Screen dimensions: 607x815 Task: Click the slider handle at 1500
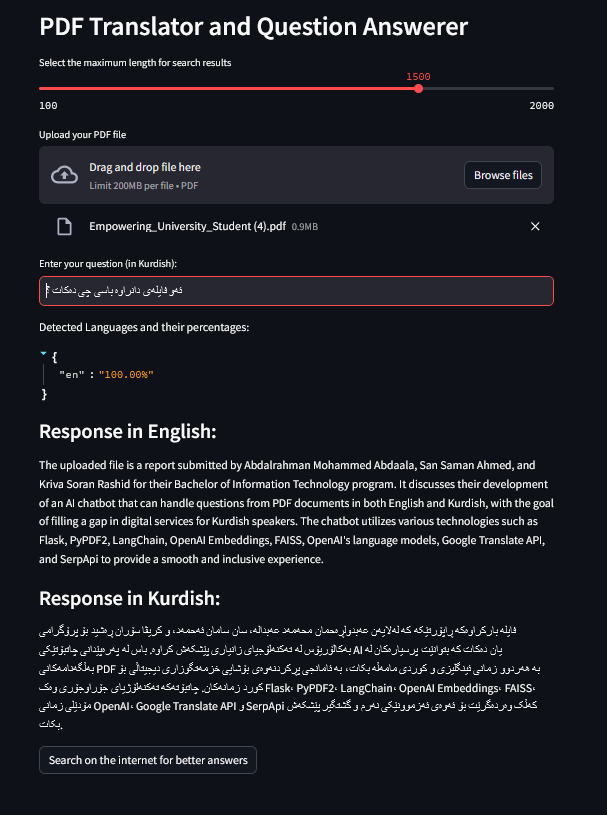[418, 89]
